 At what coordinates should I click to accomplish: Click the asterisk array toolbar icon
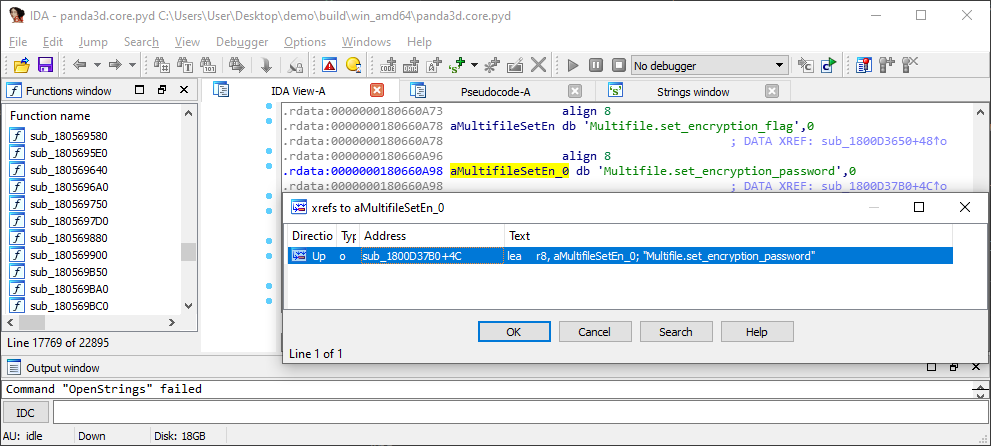[x=492, y=65]
